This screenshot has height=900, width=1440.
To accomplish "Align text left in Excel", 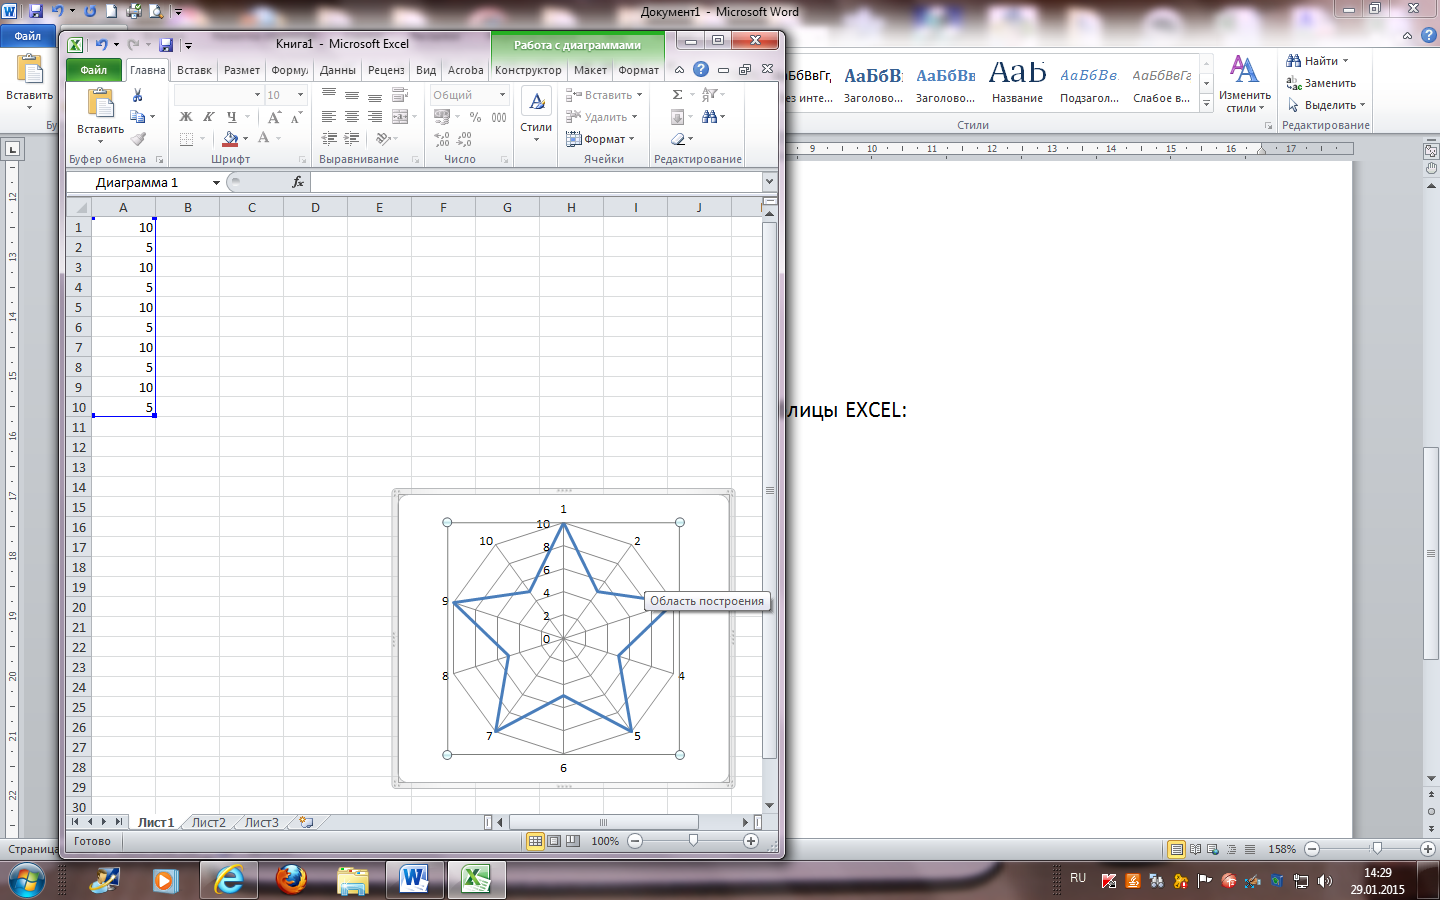I will (329, 117).
